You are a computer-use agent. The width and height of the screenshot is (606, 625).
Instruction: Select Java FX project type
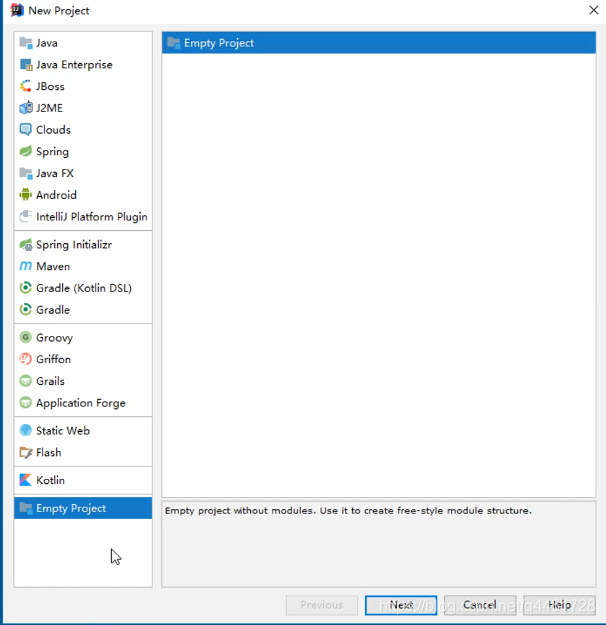(83, 173)
